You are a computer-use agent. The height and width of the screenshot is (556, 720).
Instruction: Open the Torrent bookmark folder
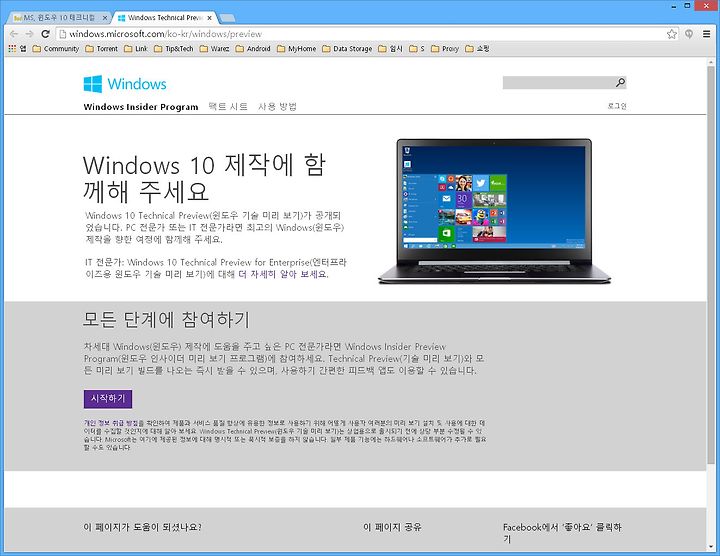[101, 49]
